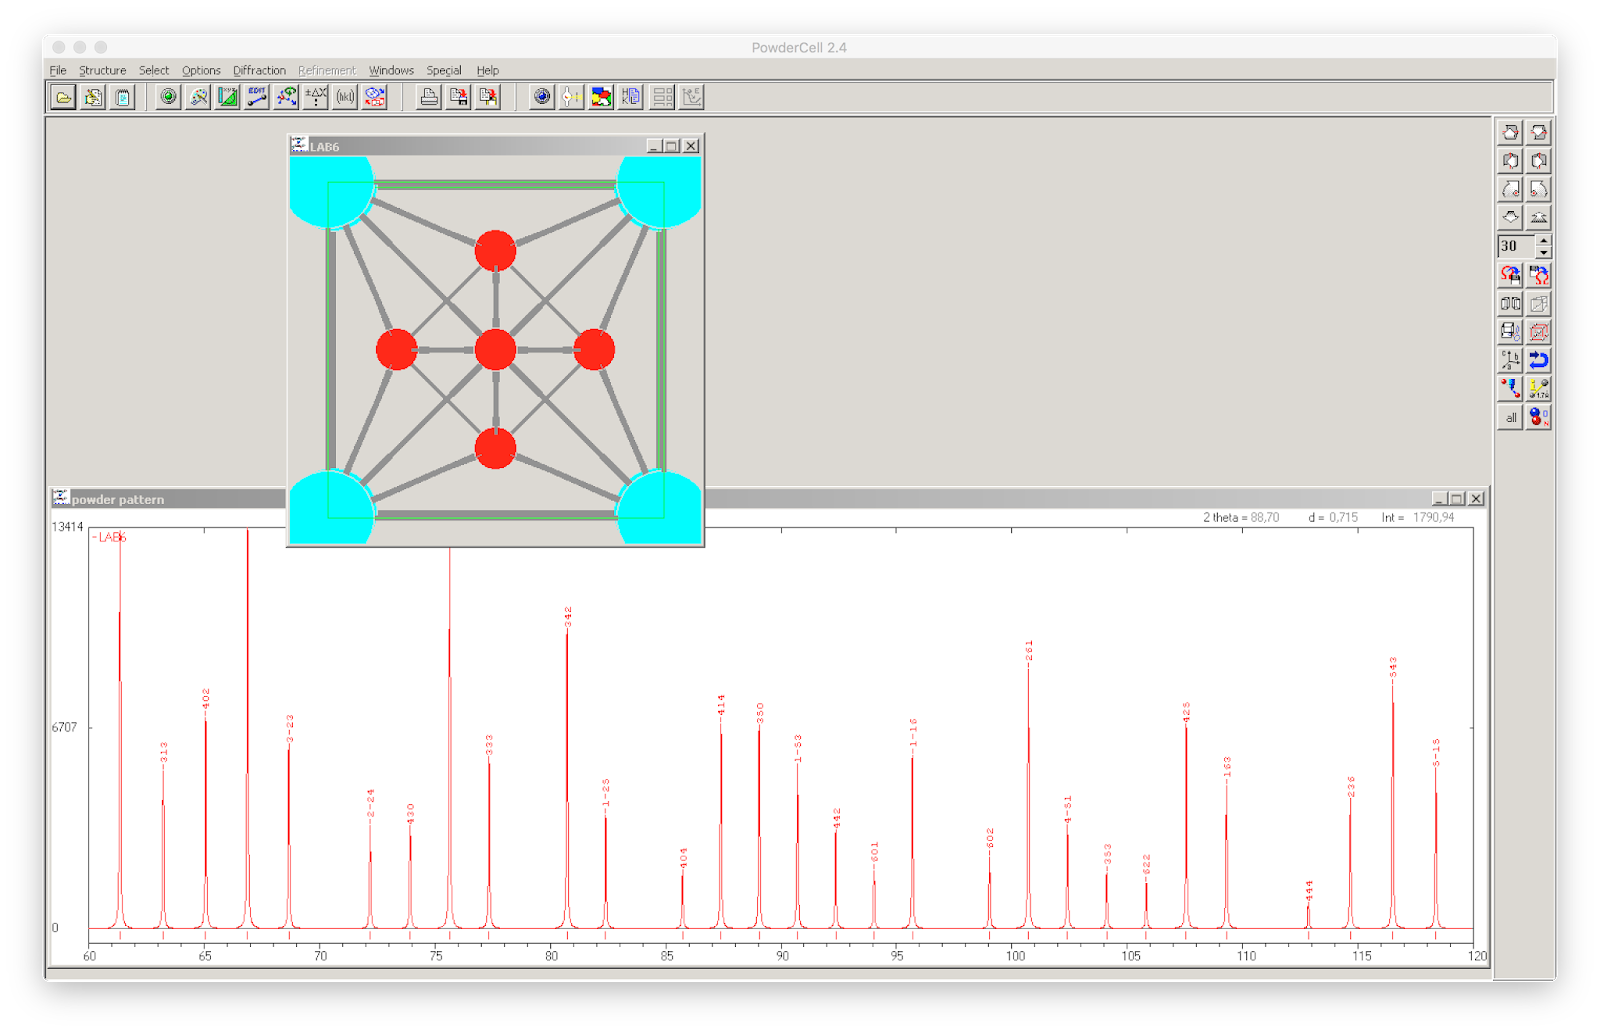Increase the rotation angle with the up stepper
Screen dimensions: 1600x1033
click(x=1543, y=240)
